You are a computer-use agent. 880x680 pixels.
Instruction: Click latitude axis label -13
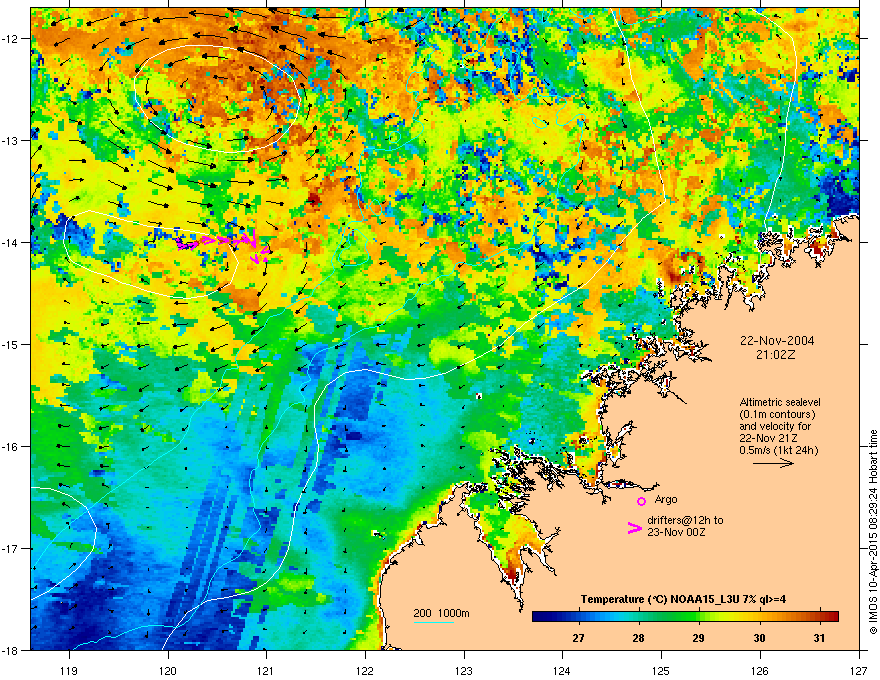[10, 140]
